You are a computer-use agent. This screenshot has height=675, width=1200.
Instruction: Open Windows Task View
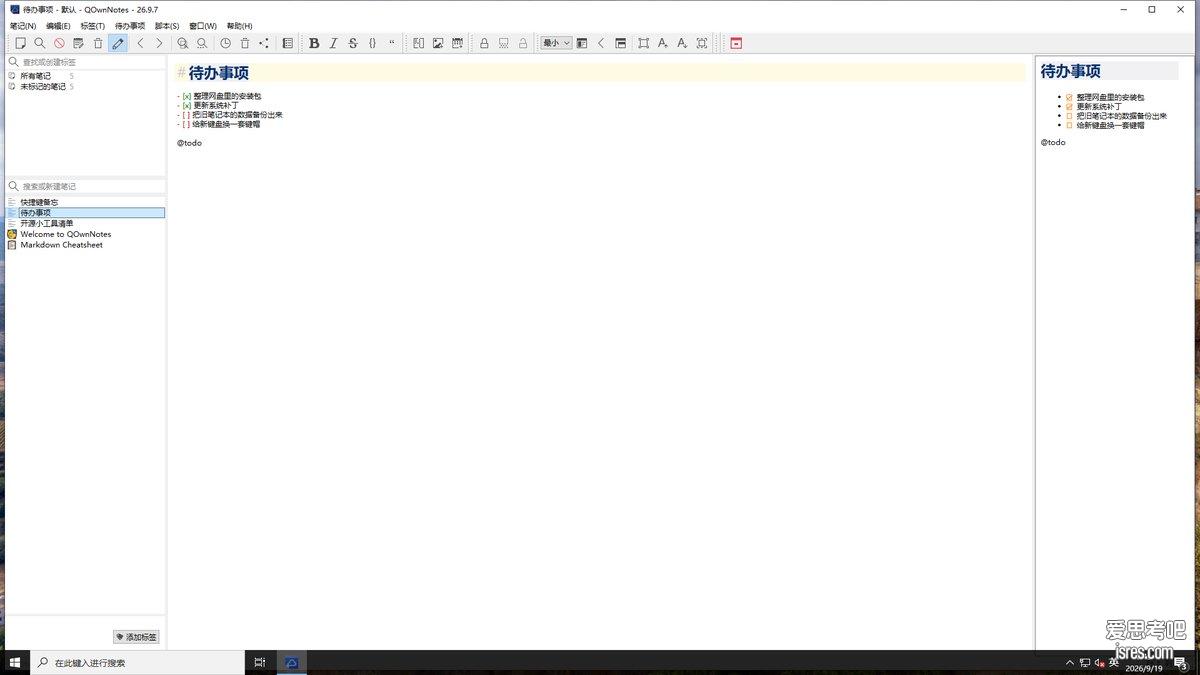(260, 662)
